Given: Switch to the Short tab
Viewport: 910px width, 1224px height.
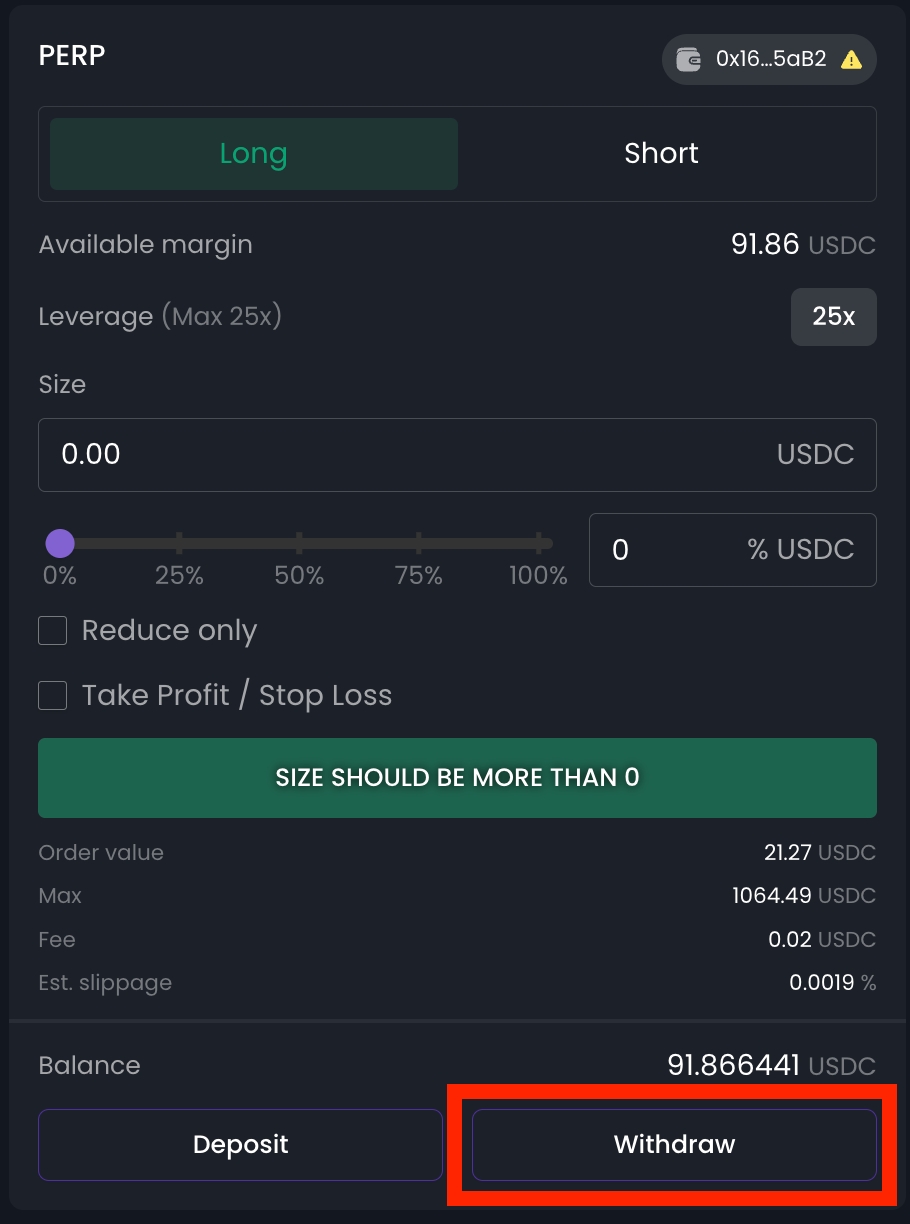Looking at the screenshot, I should pyautogui.click(x=661, y=153).
